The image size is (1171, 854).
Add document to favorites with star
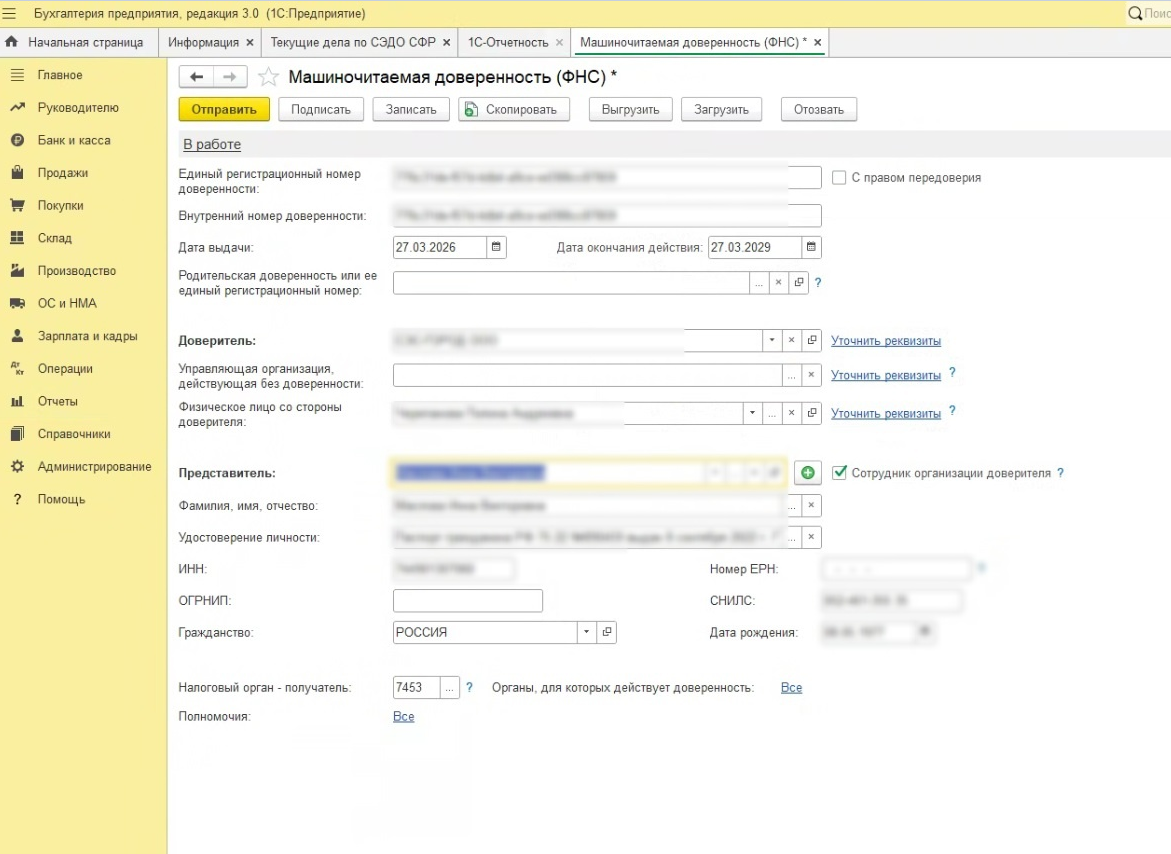[268, 77]
